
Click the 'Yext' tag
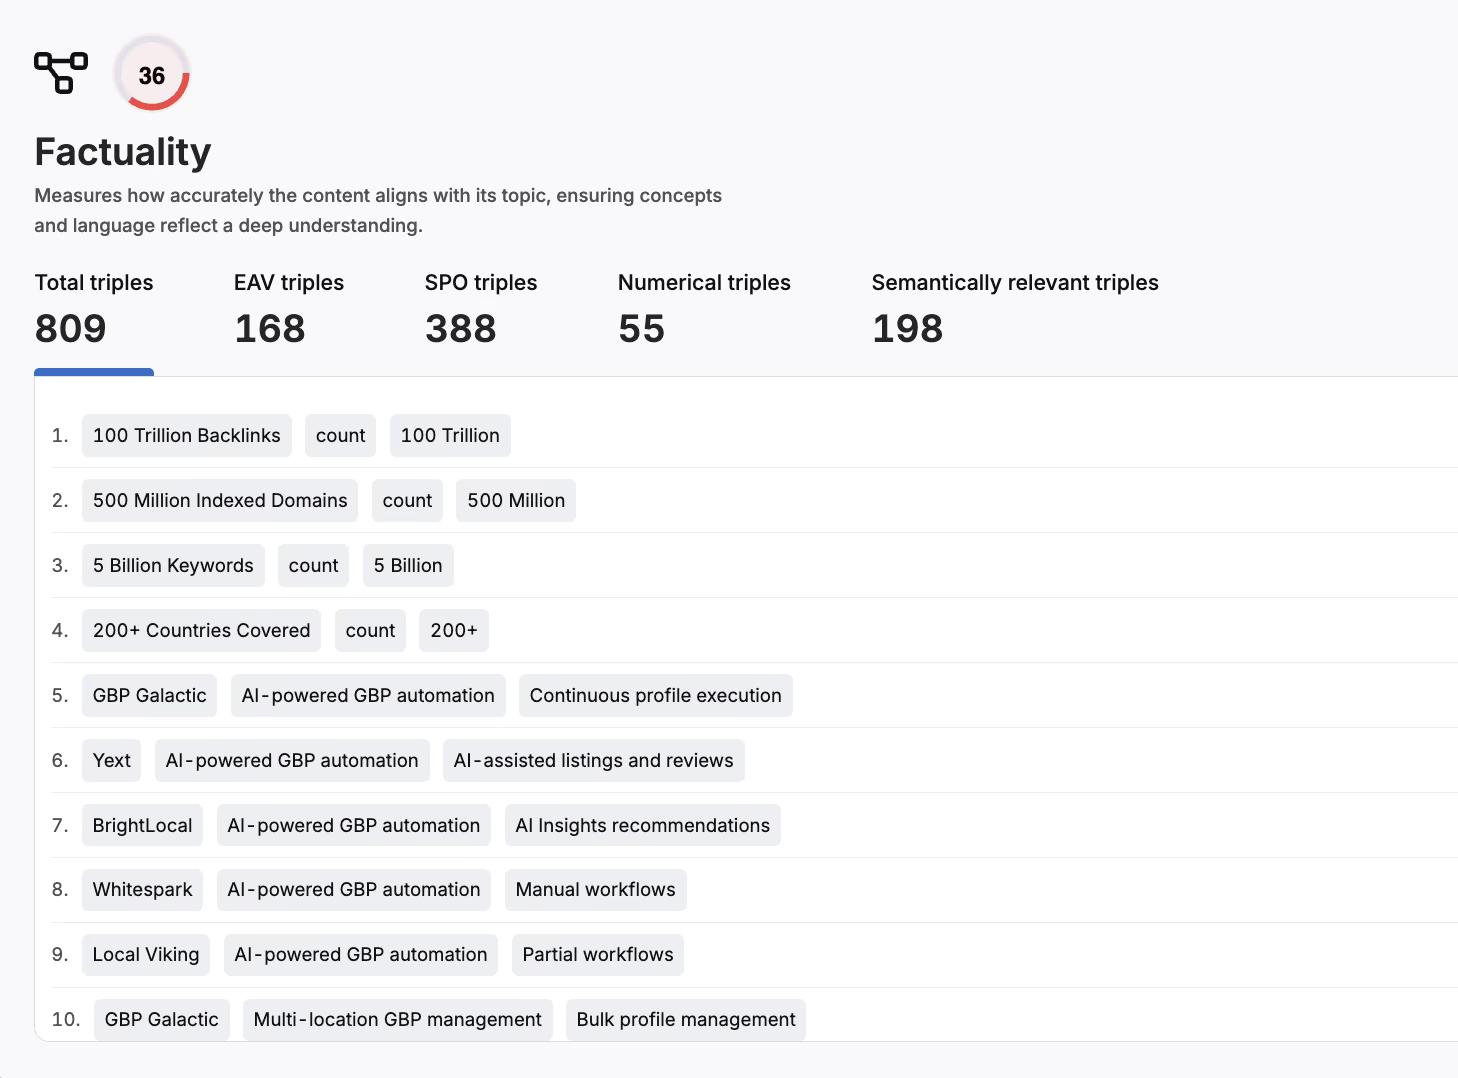point(112,761)
